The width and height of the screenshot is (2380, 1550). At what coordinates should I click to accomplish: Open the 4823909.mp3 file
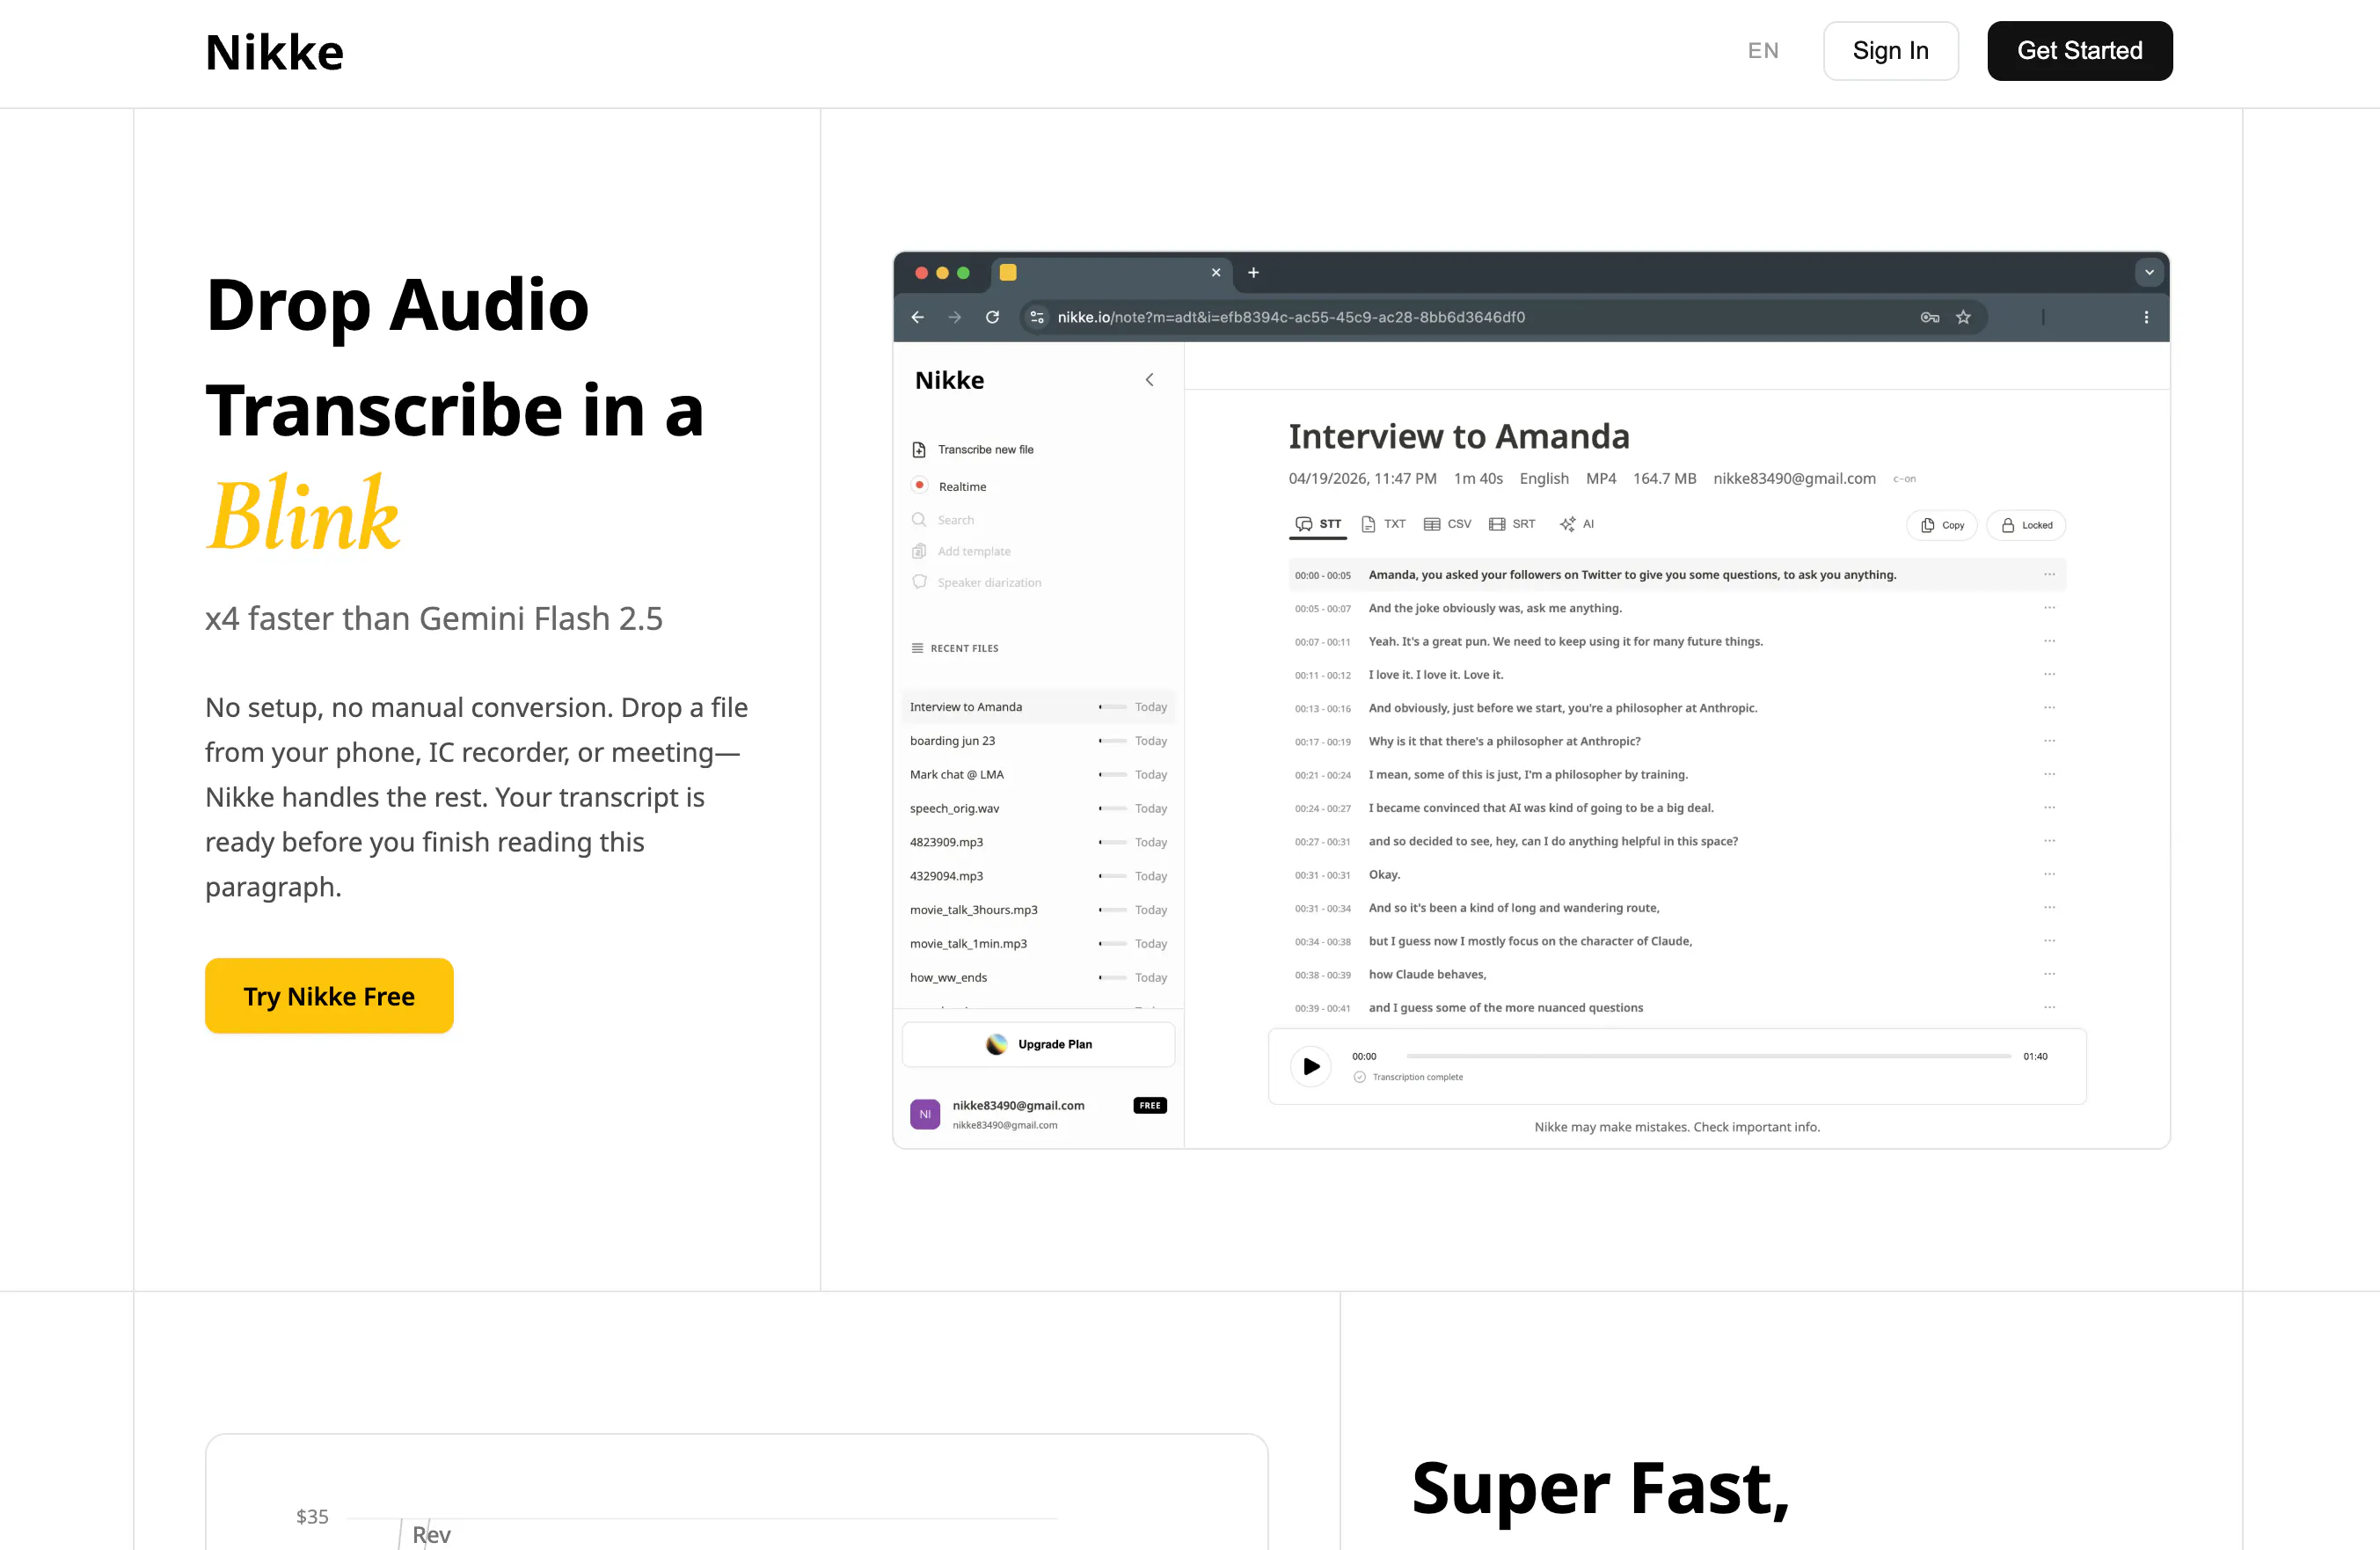(1038, 842)
